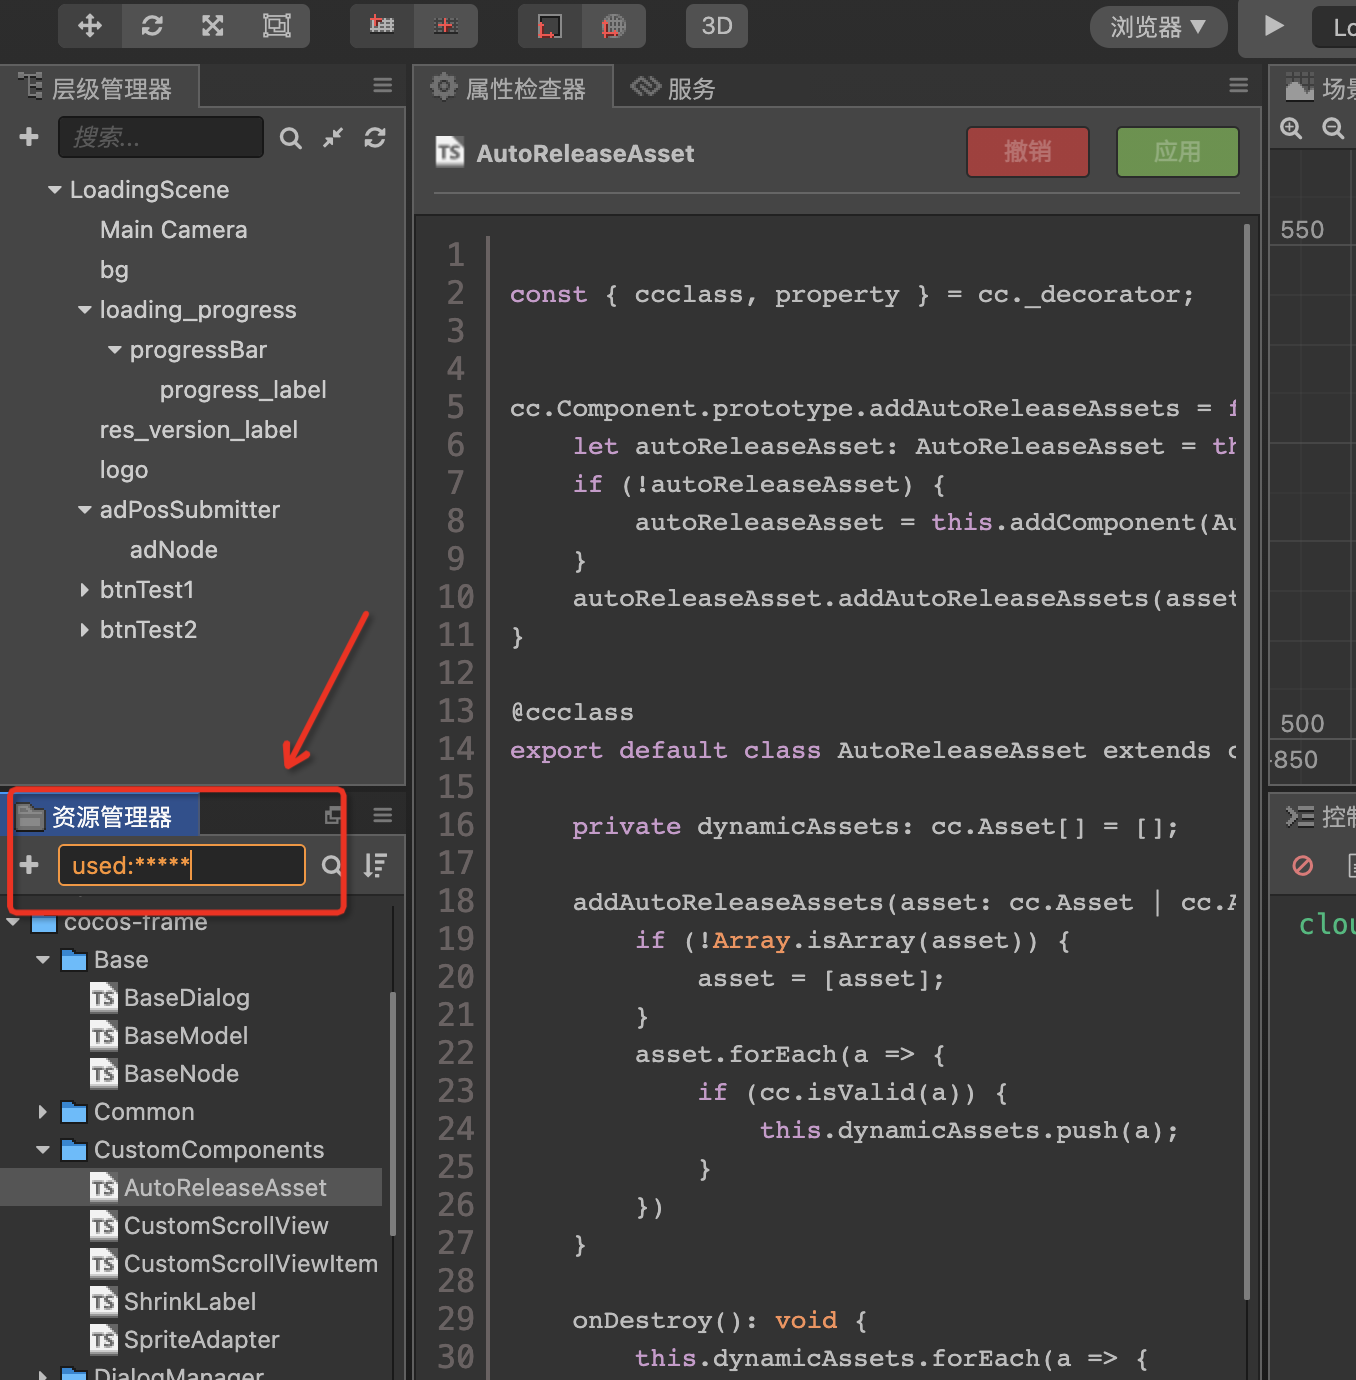Viewport: 1356px width, 1380px height.
Task: Click the AutoReleaseAsset script icon in inspector
Action: click(450, 152)
